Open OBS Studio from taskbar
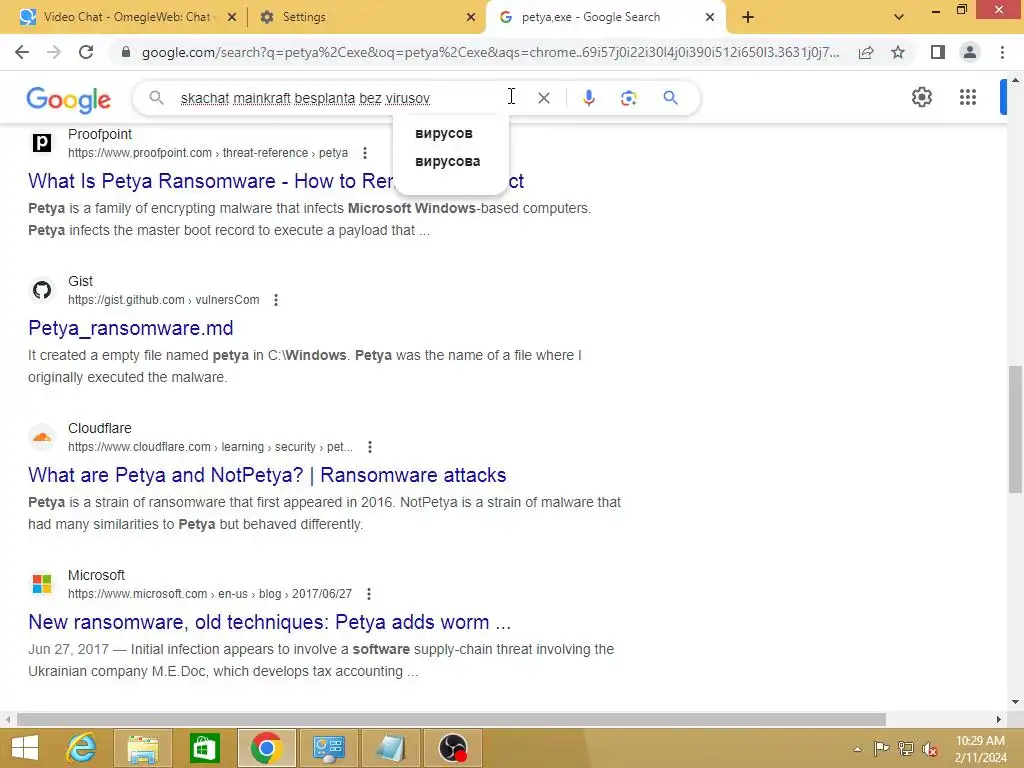 tap(453, 748)
